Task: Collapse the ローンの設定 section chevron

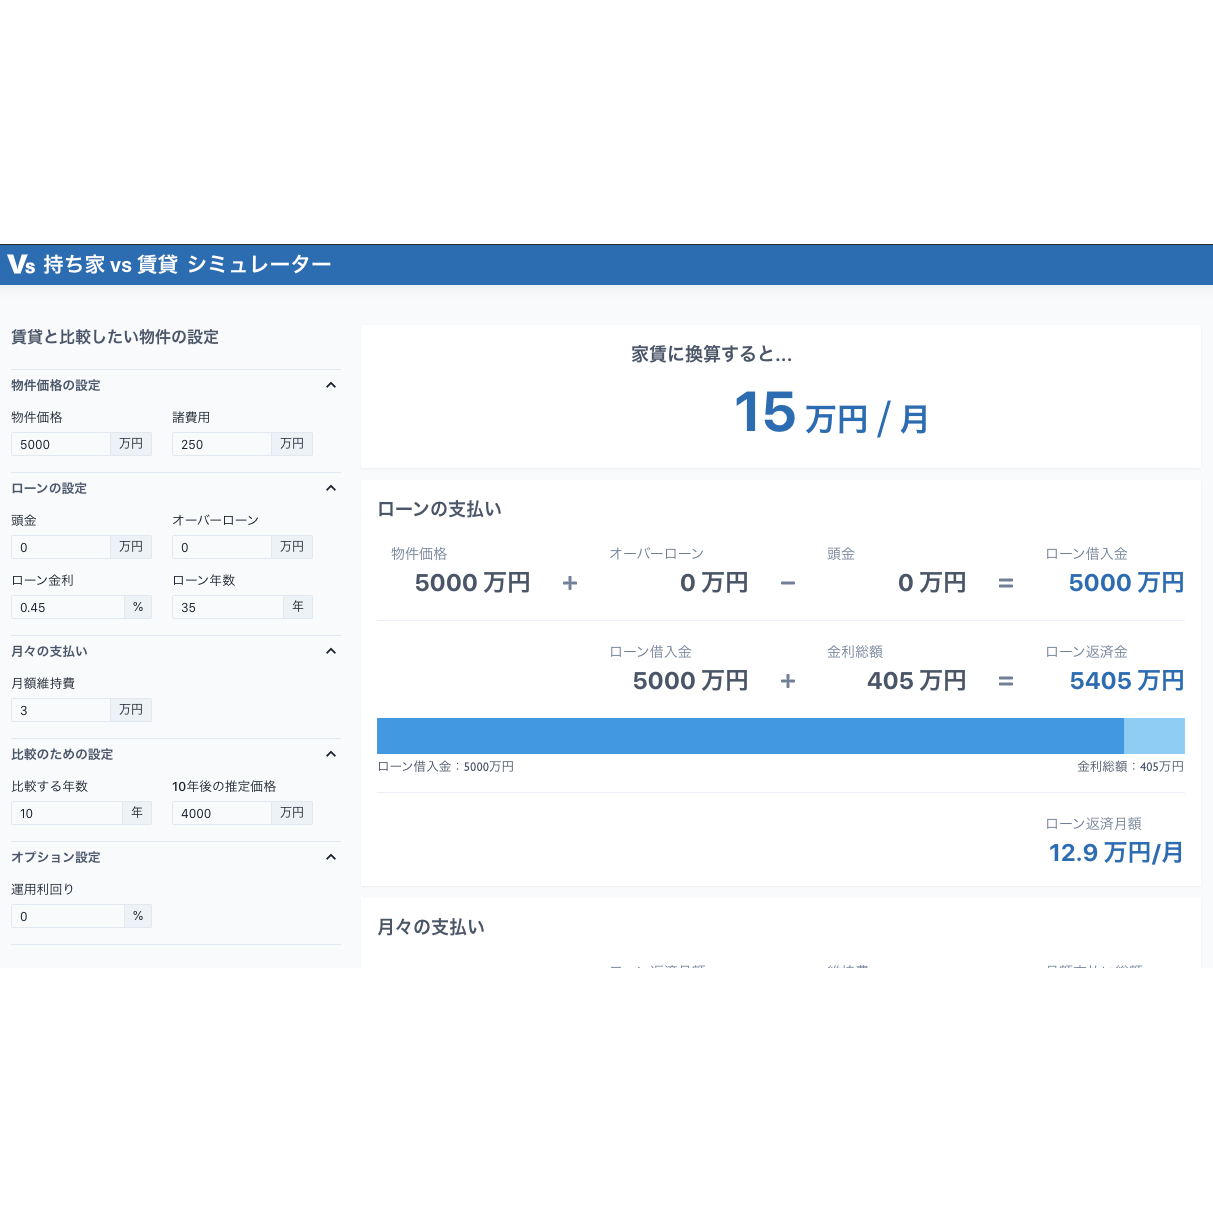Action: [331, 488]
